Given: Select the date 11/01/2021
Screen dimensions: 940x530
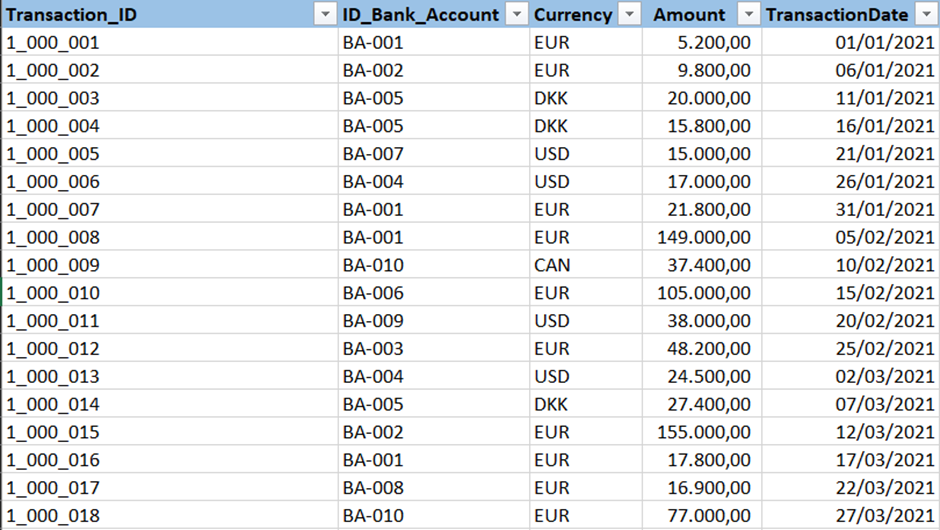Looking at the screenshot, I should click(885, 98).
